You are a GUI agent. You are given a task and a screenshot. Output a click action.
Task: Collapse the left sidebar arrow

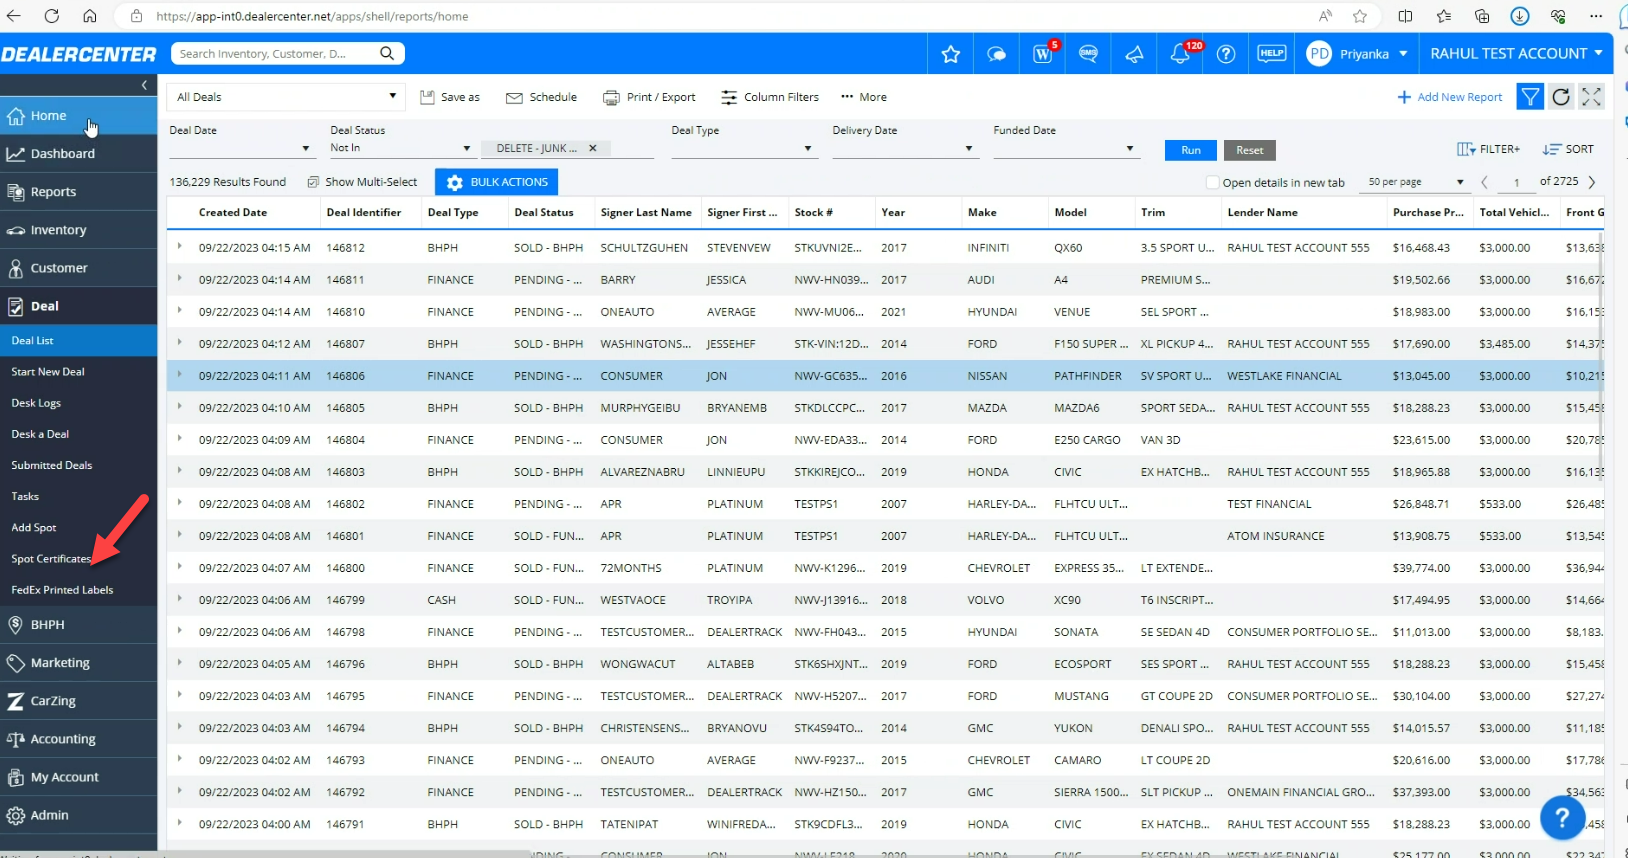pos(144,85)
